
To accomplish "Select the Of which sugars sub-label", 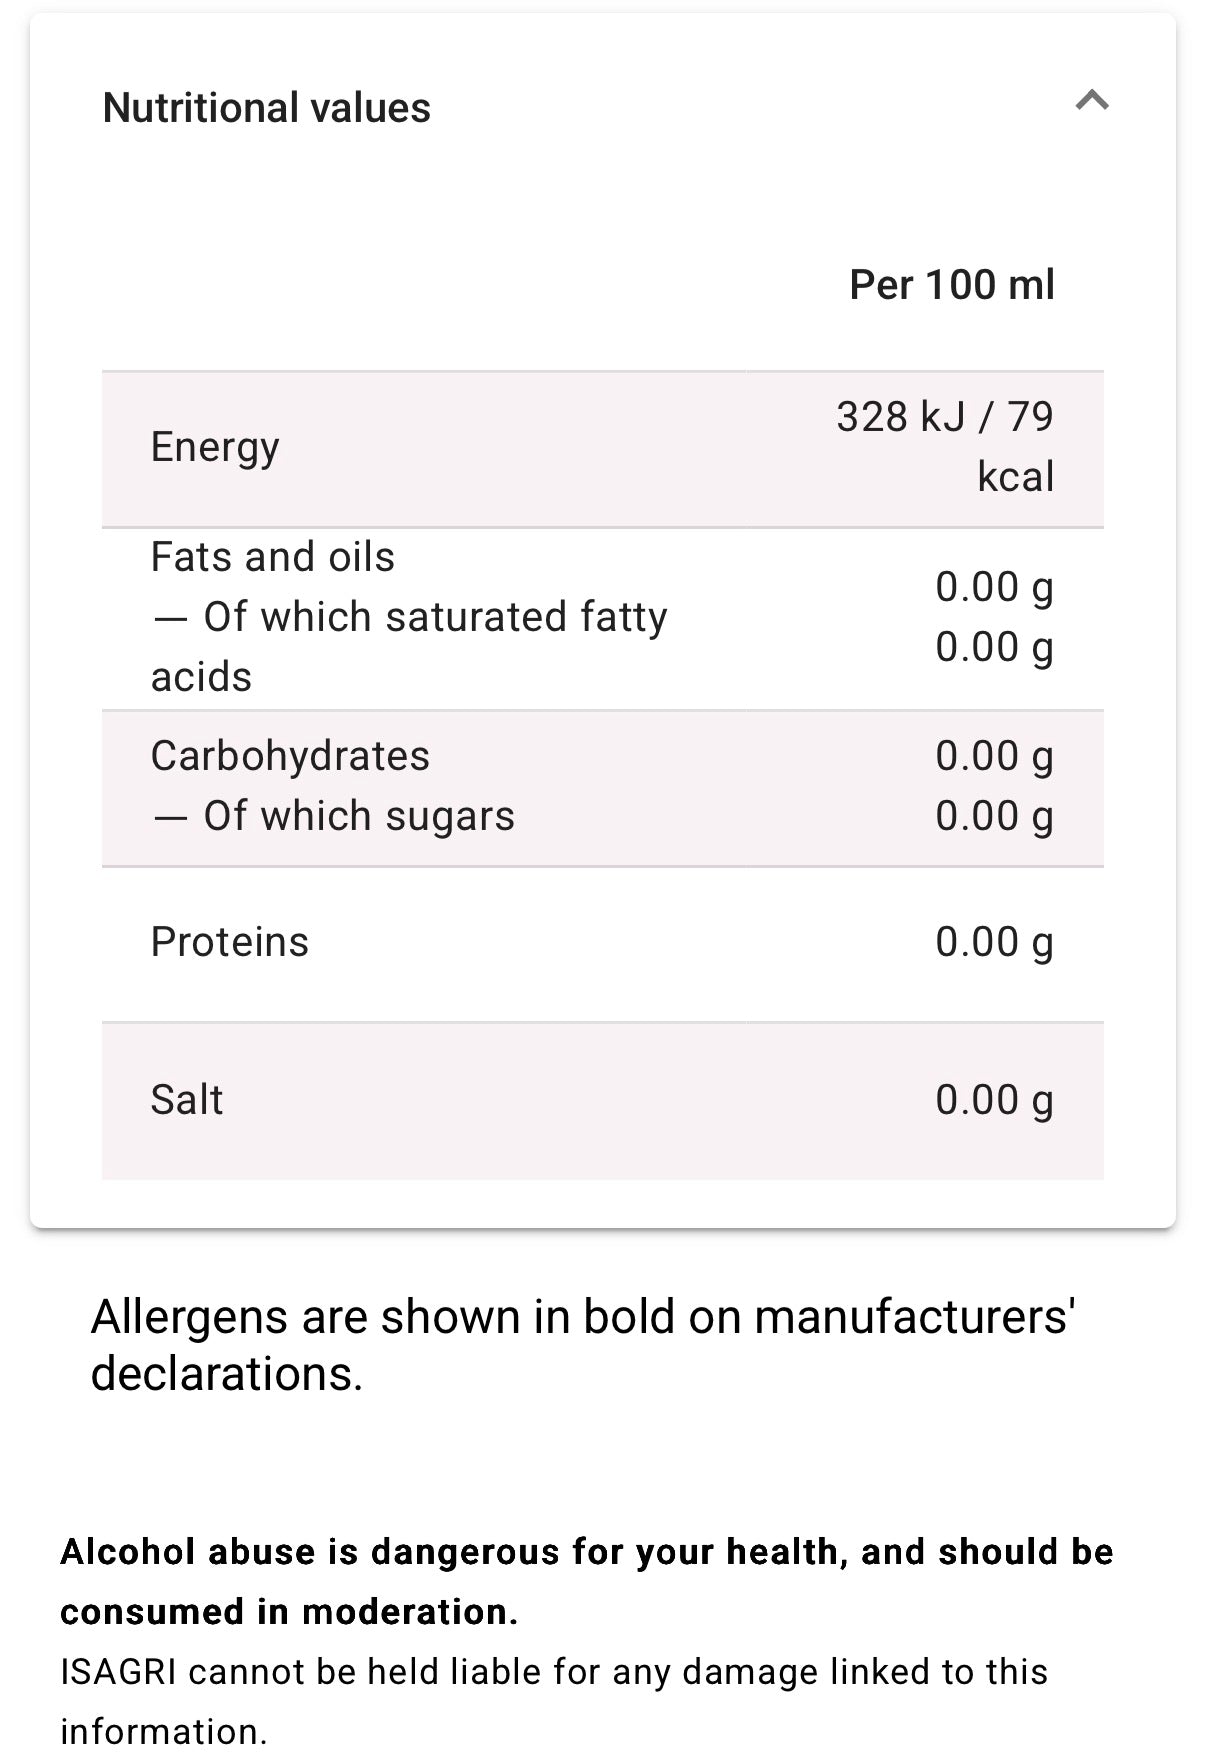I will point(333,816).
